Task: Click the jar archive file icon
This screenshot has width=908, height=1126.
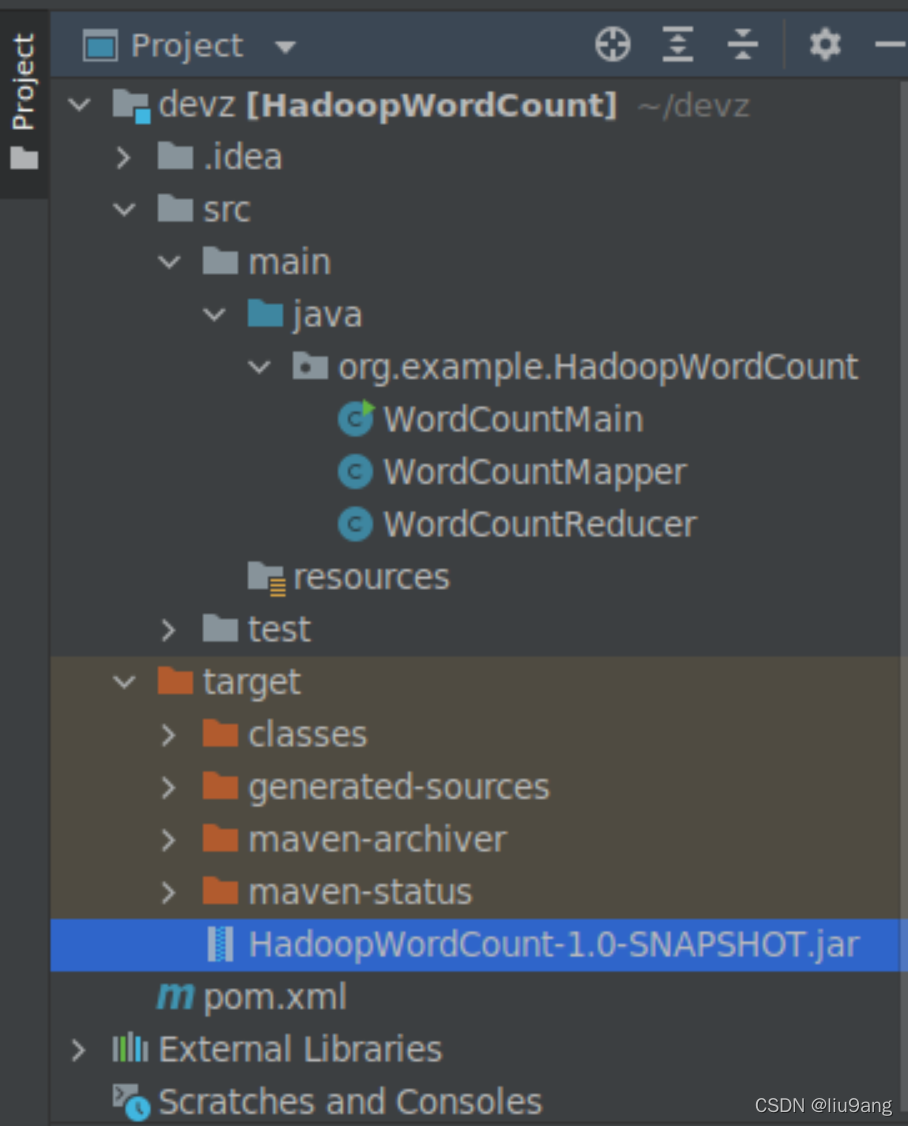Action: (221, 944)
